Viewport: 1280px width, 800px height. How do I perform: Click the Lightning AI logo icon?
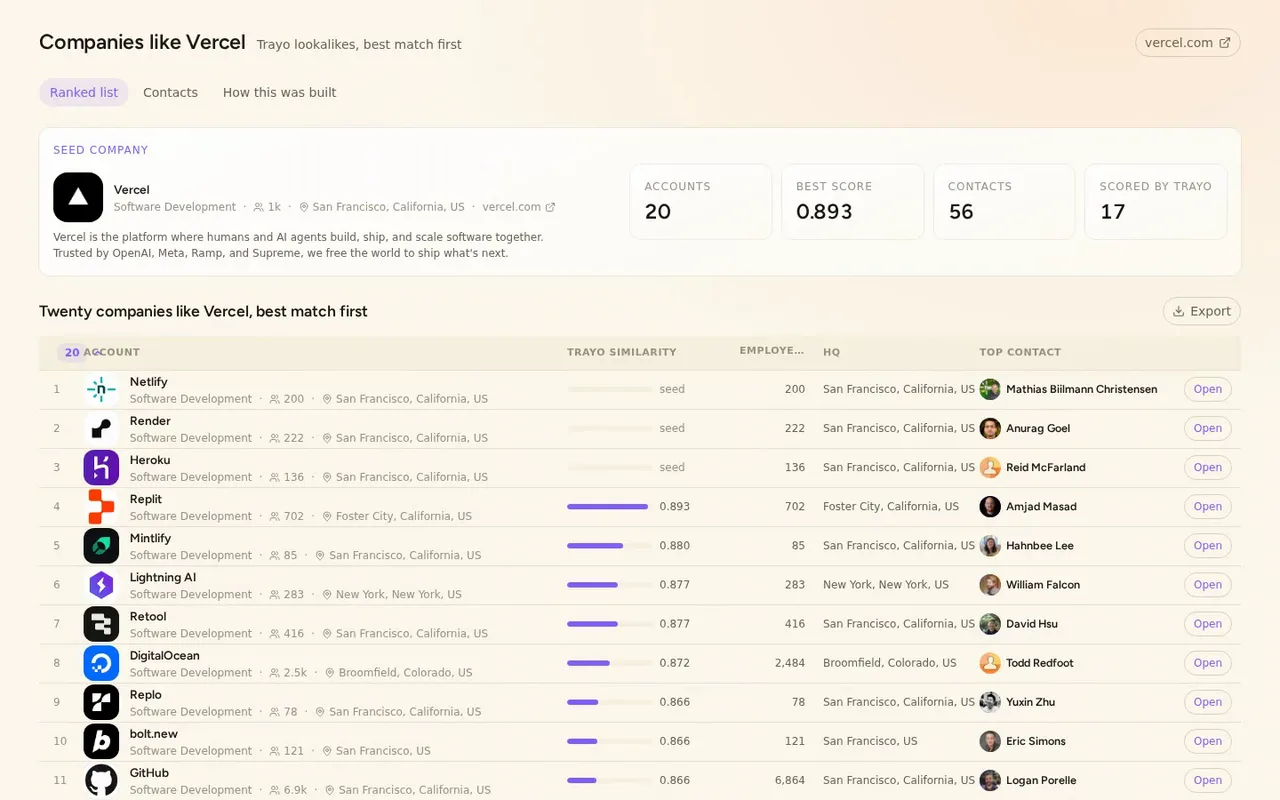point(101,585)
